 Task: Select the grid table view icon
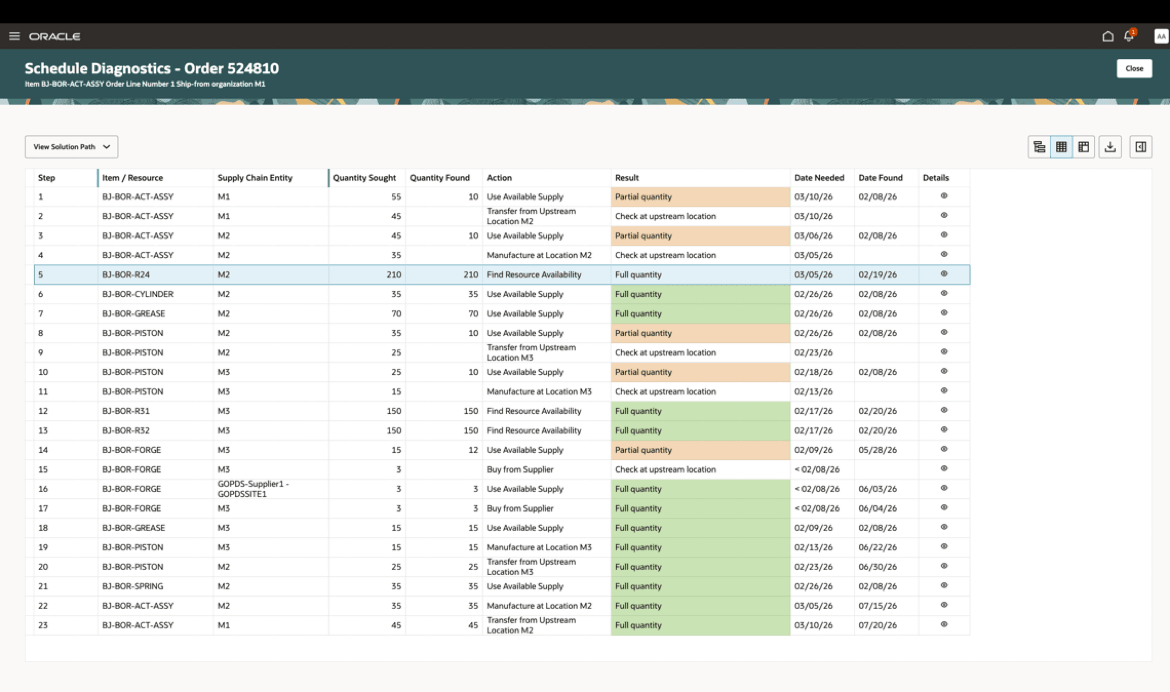coord(1061,146)
